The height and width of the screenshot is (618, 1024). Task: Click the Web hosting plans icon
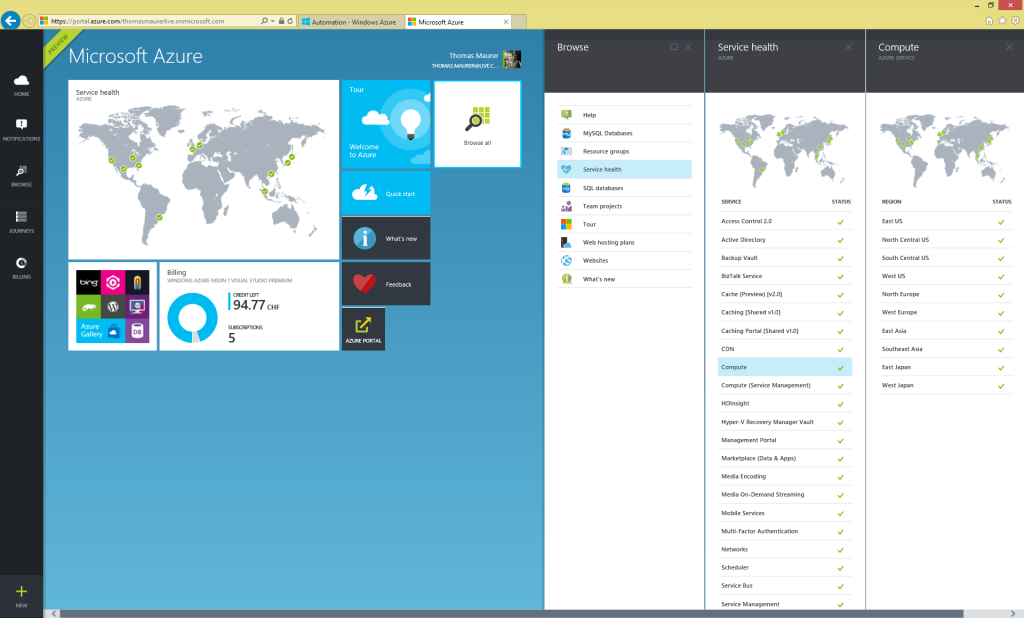566,242
